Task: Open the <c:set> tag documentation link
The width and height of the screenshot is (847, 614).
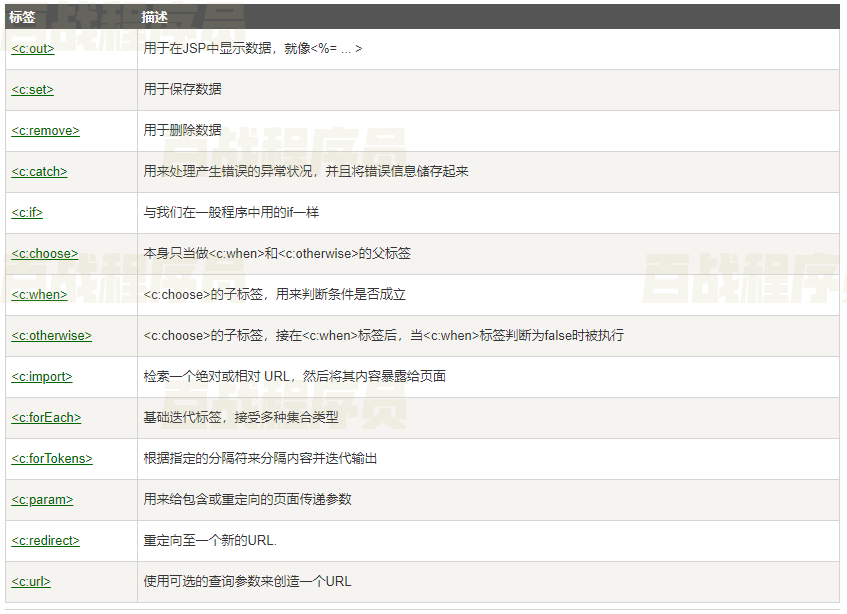Action: [30, 89]
